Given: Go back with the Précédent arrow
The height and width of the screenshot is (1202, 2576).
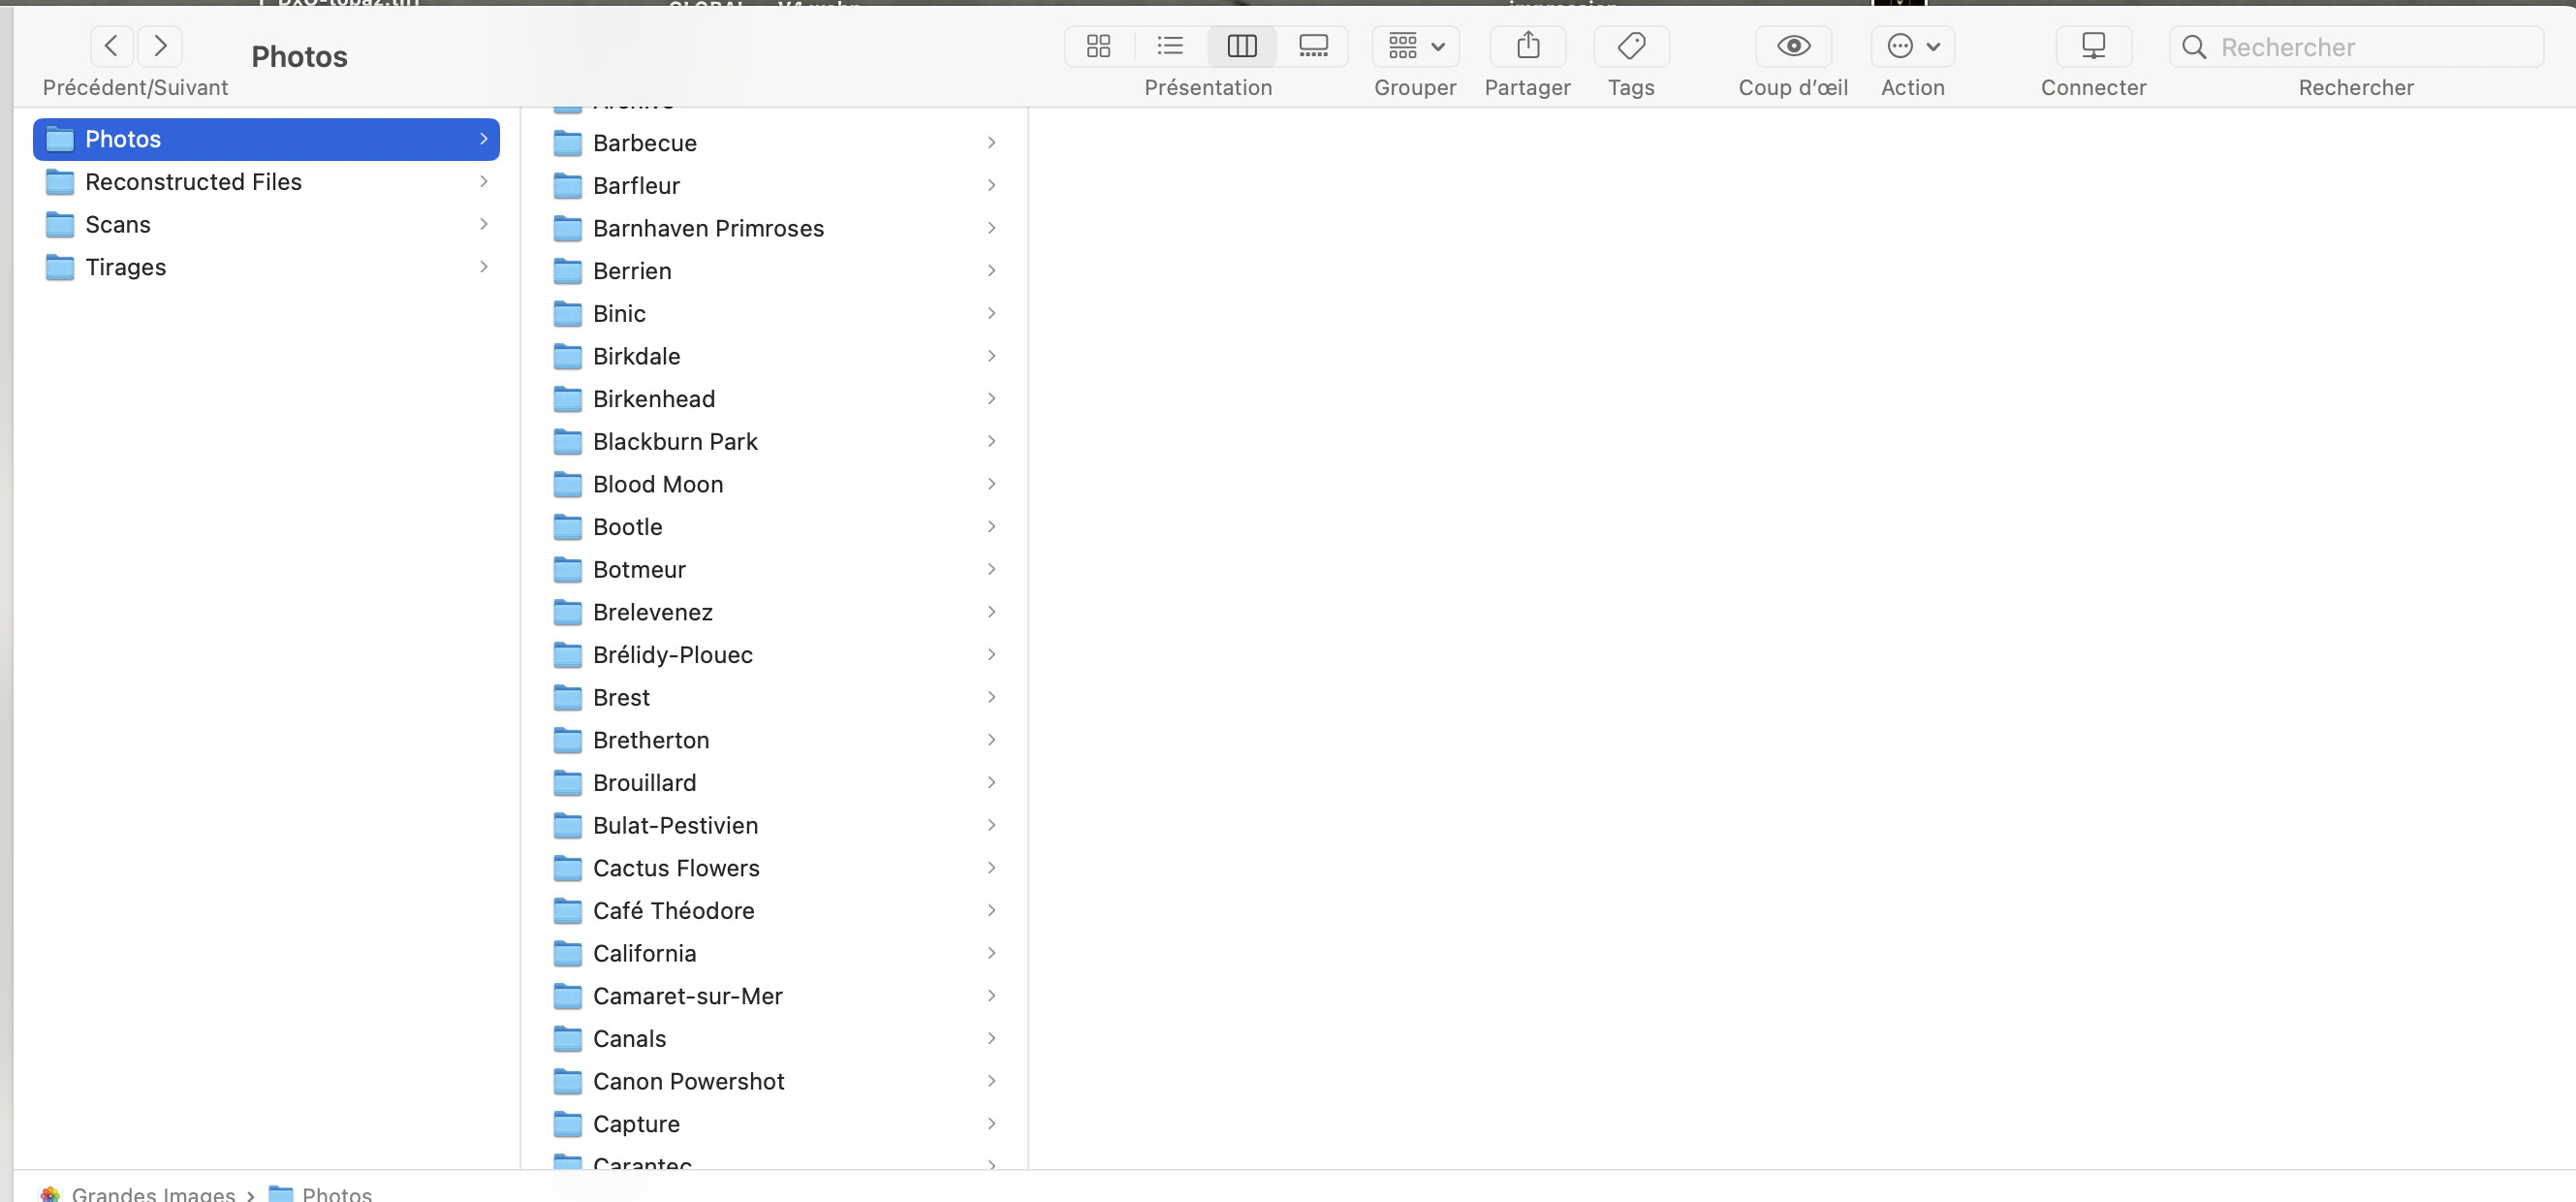Looking at the screenshot, I should pyautogui.click(x=112, y=46).
